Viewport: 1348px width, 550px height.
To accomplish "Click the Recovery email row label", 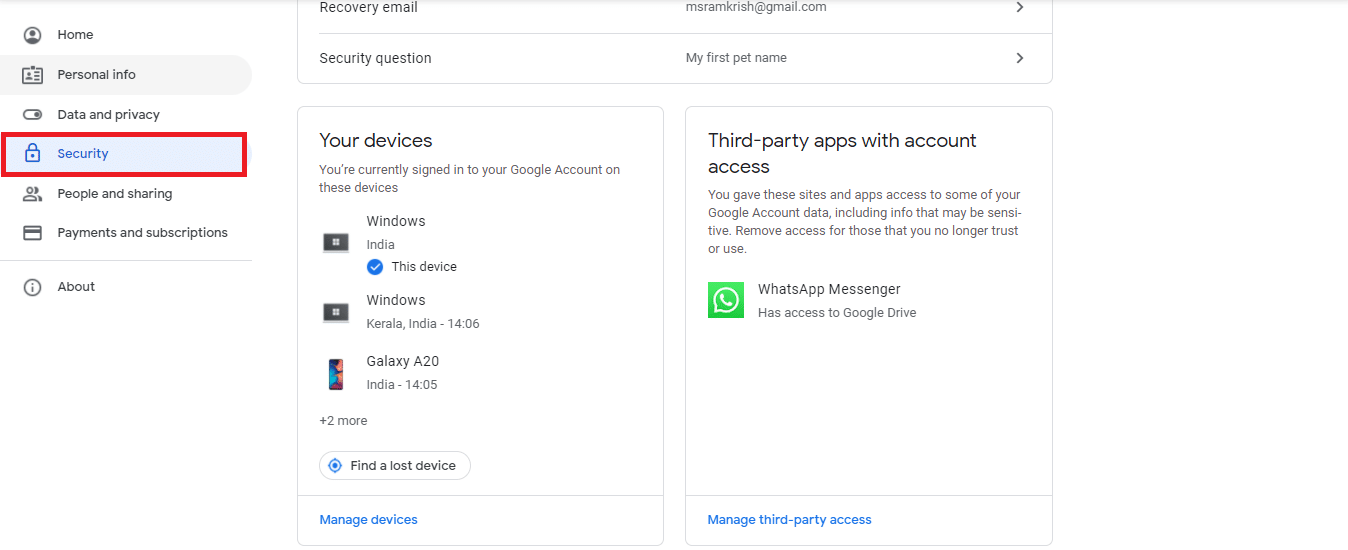I will tap(369, 8).
